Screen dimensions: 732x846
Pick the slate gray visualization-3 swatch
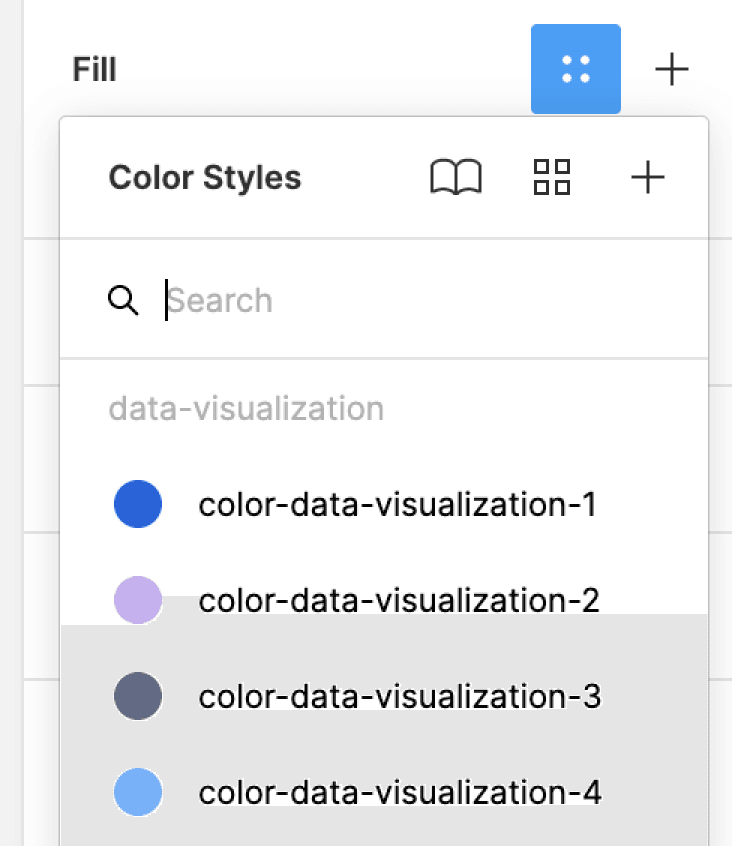point(138,696)
